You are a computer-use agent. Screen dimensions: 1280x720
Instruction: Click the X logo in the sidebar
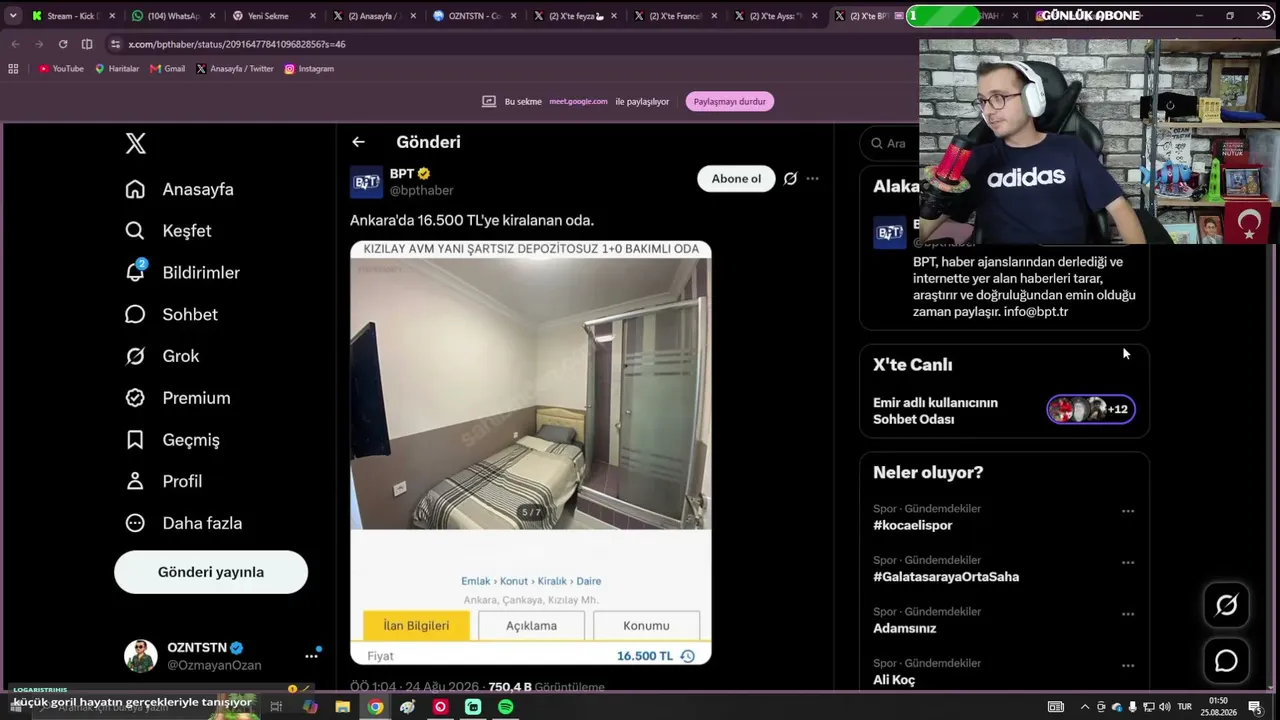tap(136, 143)
